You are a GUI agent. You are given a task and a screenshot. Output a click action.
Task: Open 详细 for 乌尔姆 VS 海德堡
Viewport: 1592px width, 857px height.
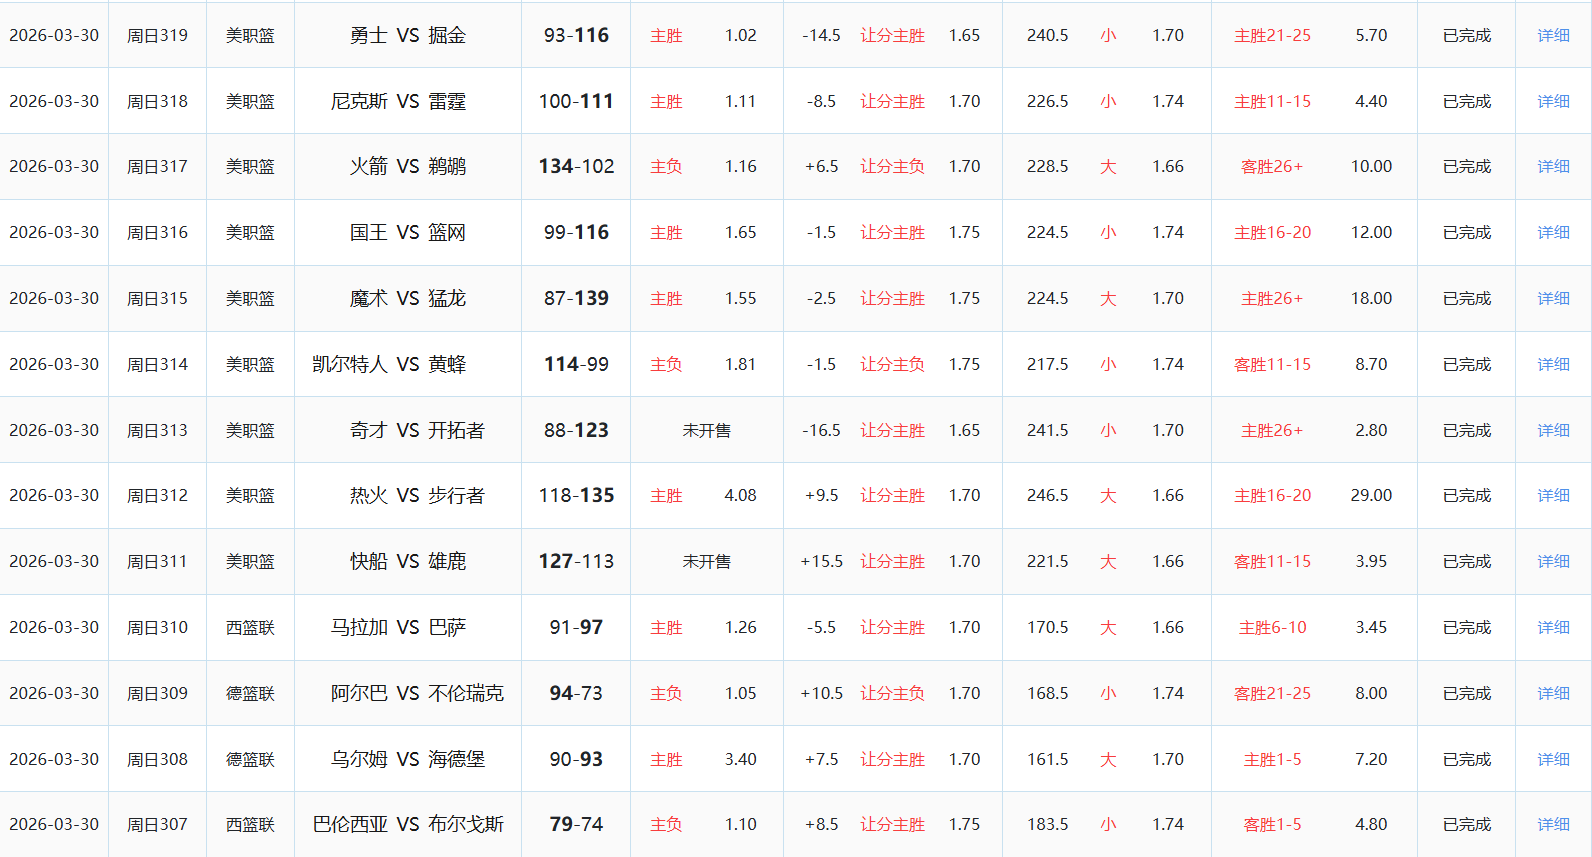click(x=1553, y=759)
